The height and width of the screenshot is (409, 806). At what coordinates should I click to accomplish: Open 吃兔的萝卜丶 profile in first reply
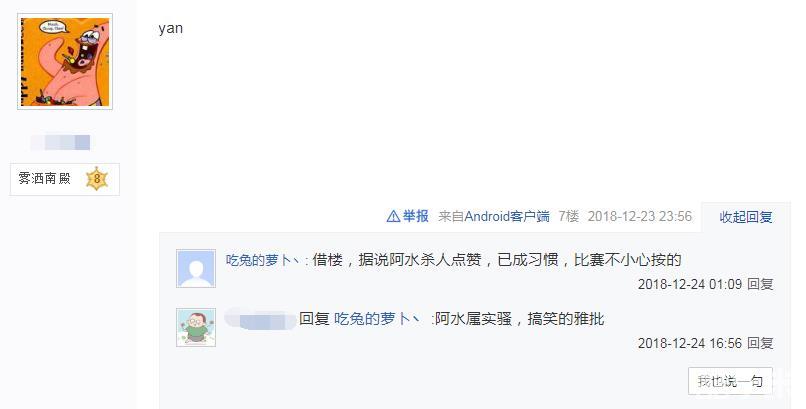(263, 260)
